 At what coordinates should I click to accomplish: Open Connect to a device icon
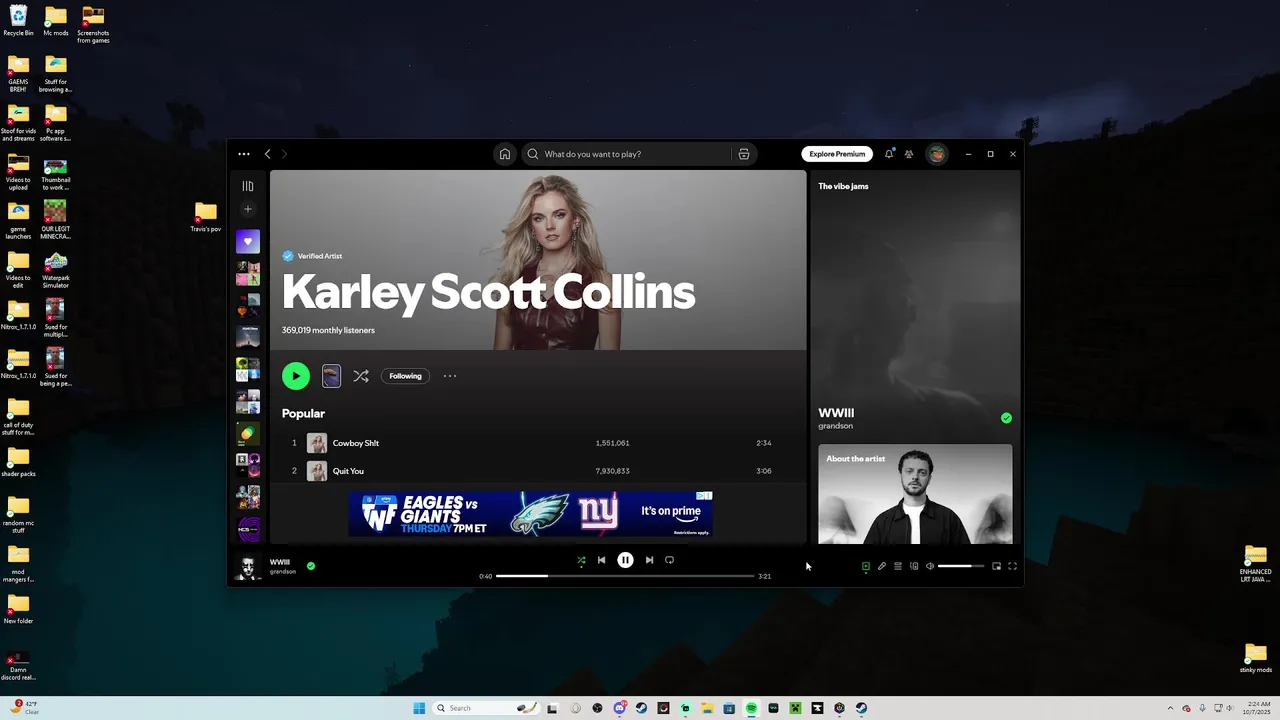tap(914, 566)
